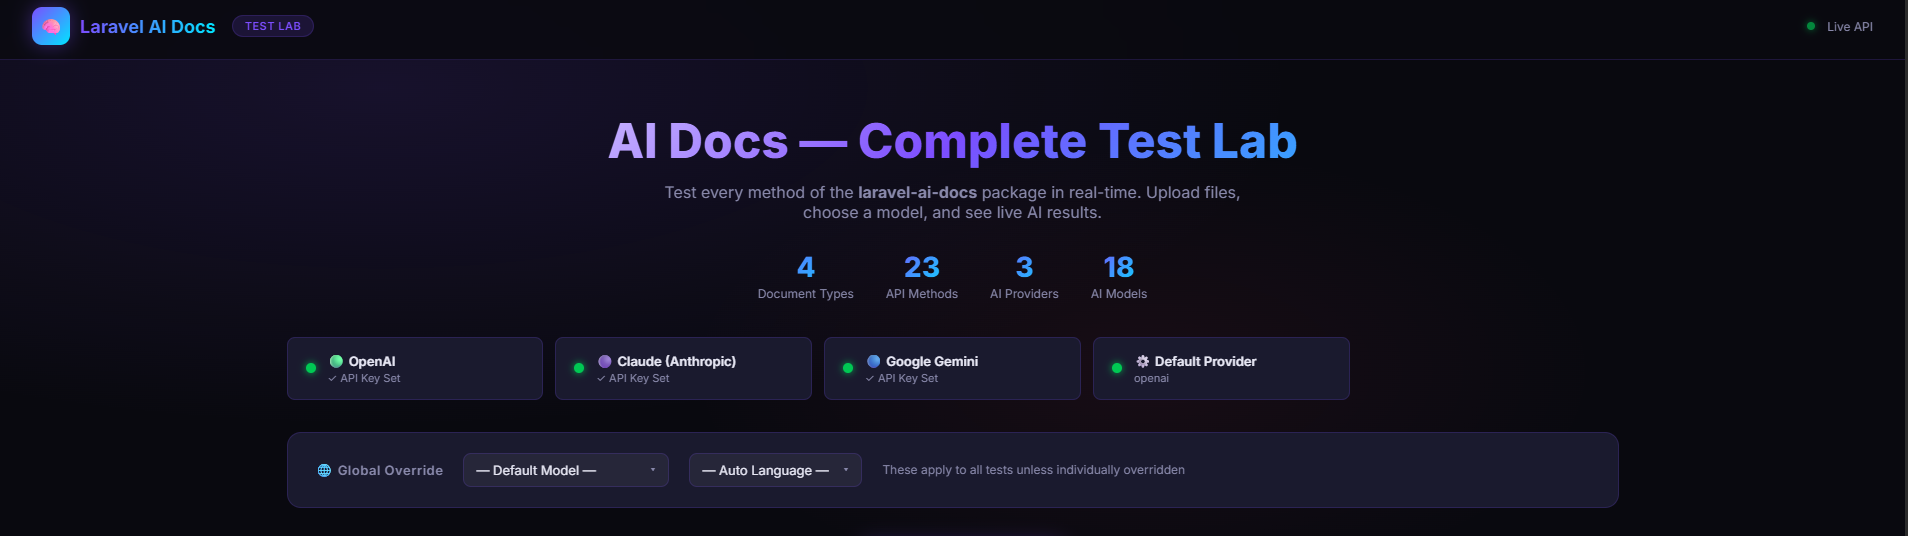Click the green status dot on OpenAI card

(311, 368)
